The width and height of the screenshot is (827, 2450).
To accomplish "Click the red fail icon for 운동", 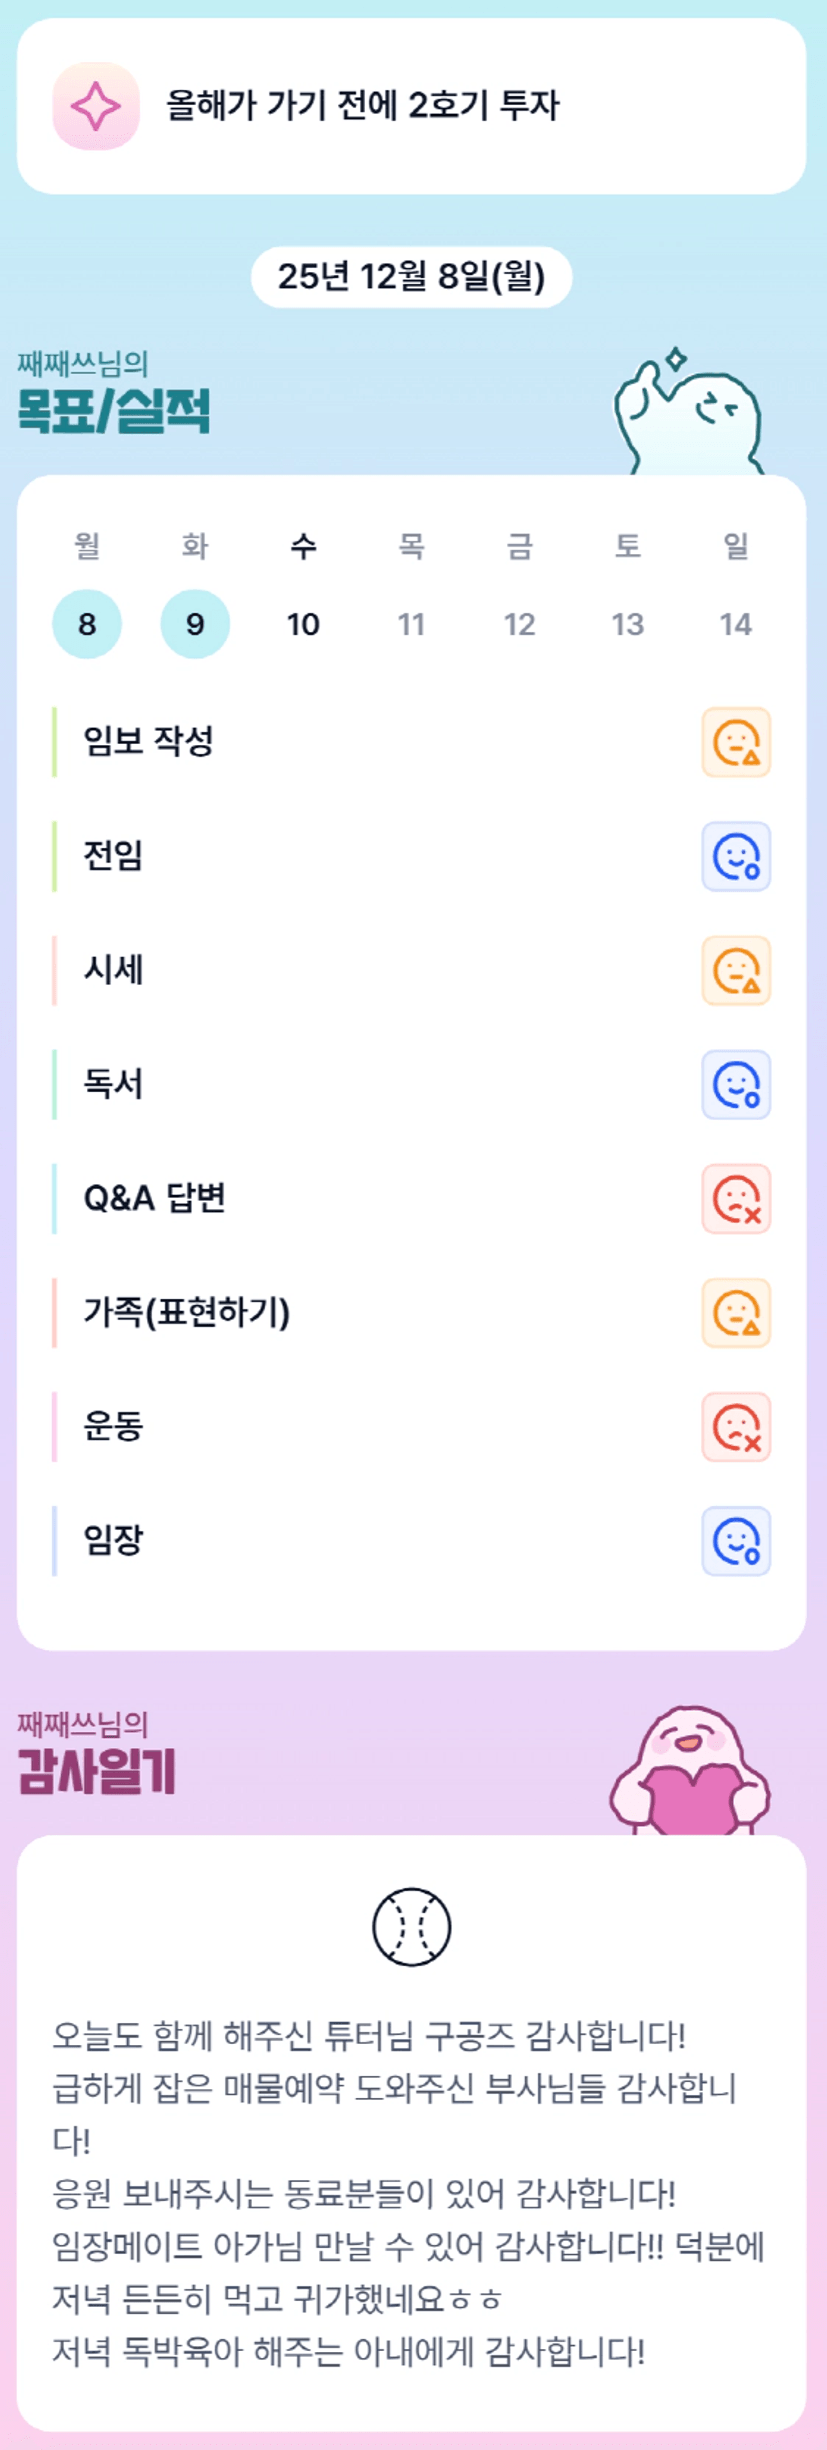I will click(x=736, y=1426).
